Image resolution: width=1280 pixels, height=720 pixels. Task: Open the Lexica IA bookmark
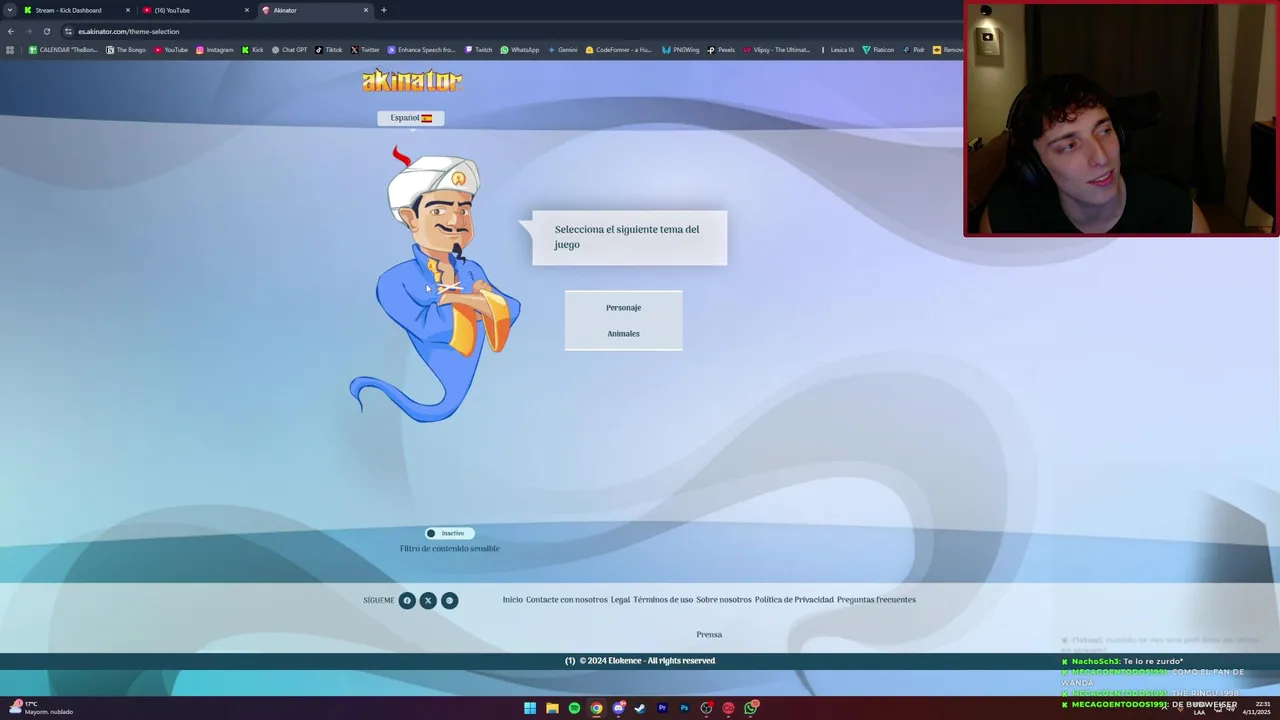click(836, 49)
